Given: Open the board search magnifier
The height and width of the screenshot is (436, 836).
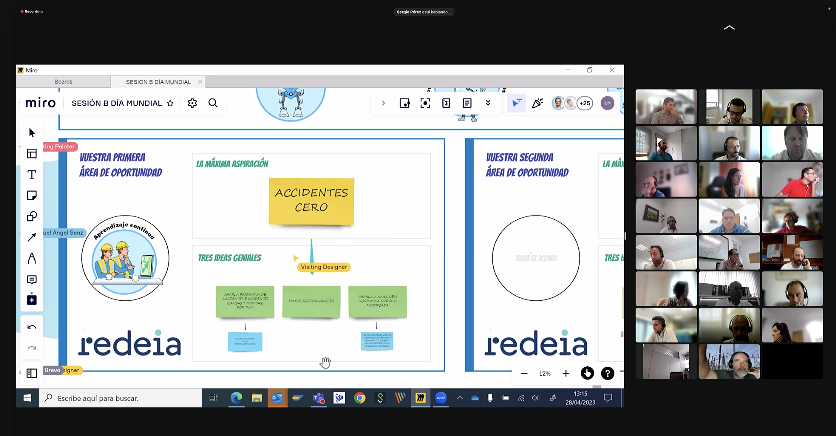Looking at the screenshot, I should point(213,103).
